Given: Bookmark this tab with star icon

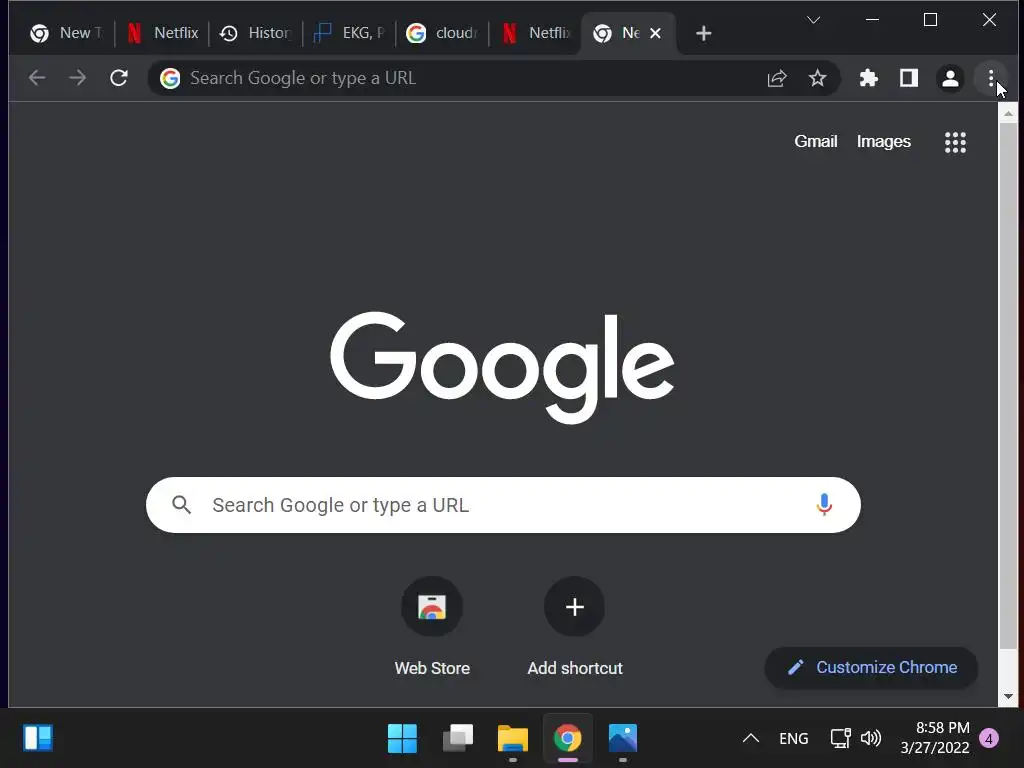Looking at the screenshot, I should coord(817,78).
